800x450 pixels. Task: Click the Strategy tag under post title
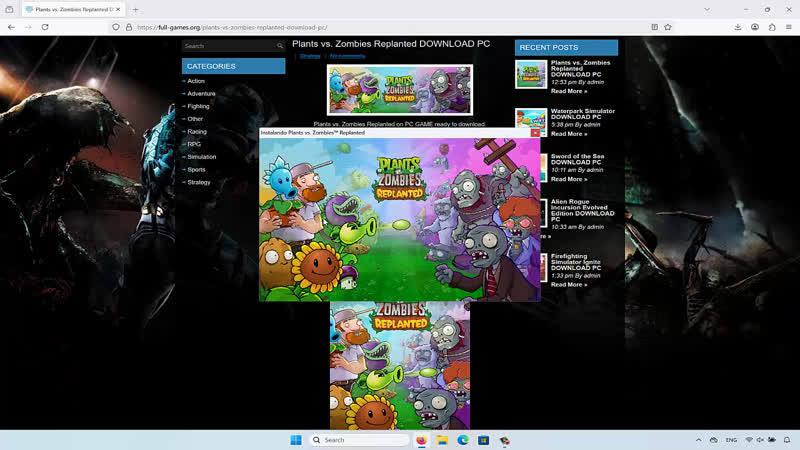click(310, 56)
